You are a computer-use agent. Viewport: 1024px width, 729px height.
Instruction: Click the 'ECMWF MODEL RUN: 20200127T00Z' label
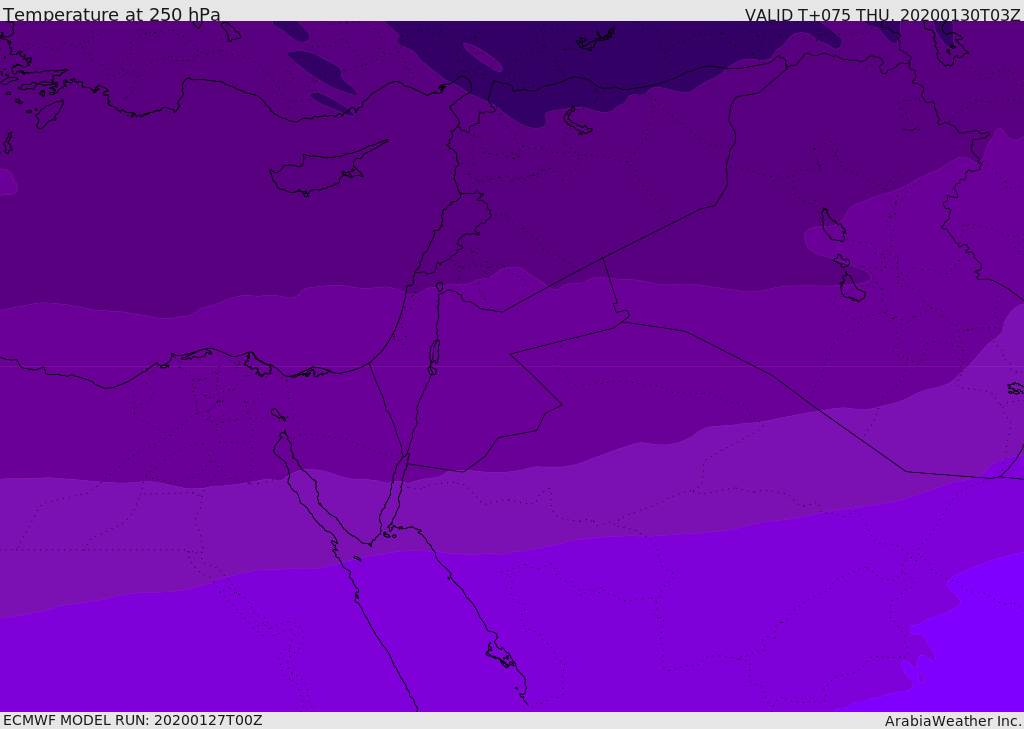(x=133, y=720)
